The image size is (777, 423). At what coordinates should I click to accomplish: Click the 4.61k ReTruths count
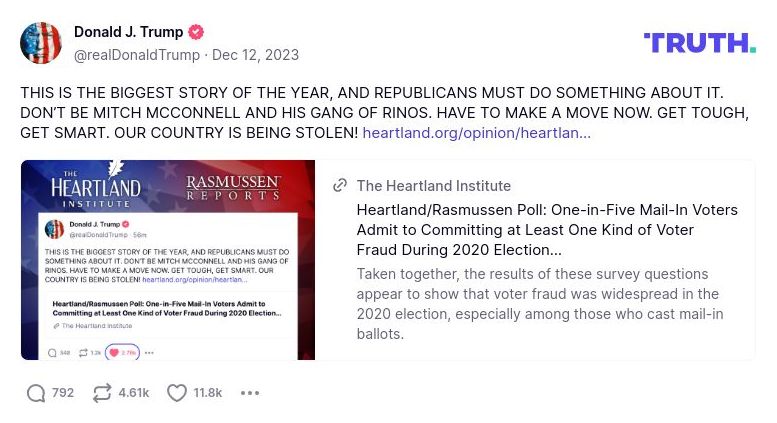tap(133, 393)
